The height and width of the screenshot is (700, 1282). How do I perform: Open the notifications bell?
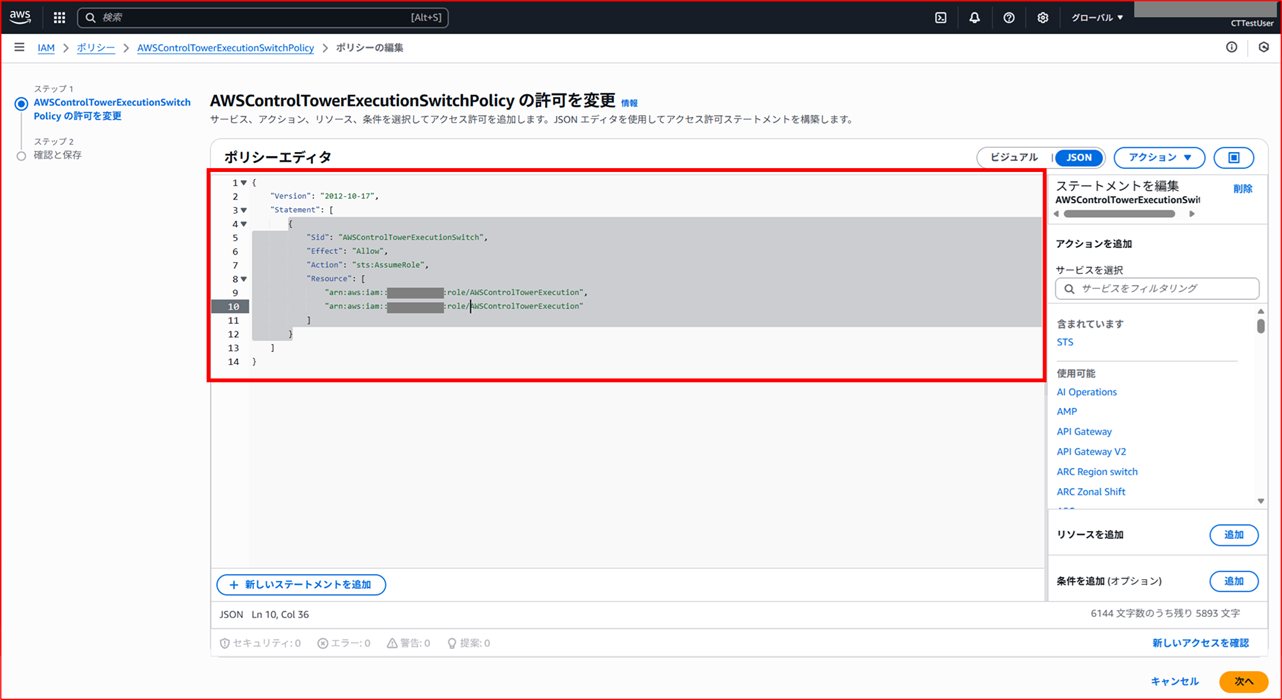point(974,17)
